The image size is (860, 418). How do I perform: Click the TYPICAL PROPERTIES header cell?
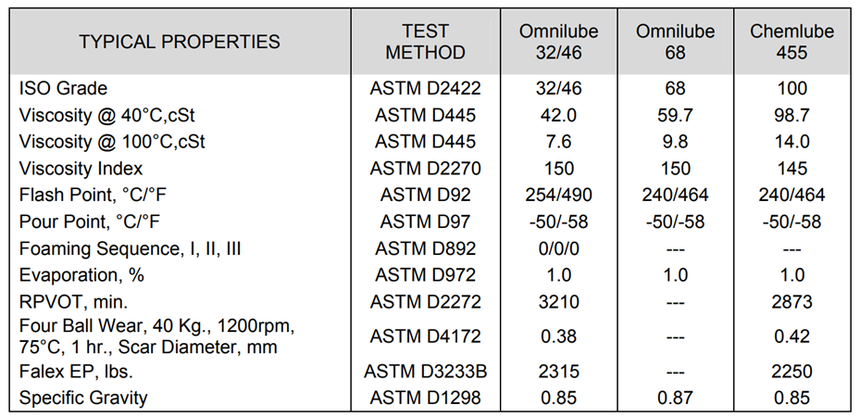coord(179,42)
